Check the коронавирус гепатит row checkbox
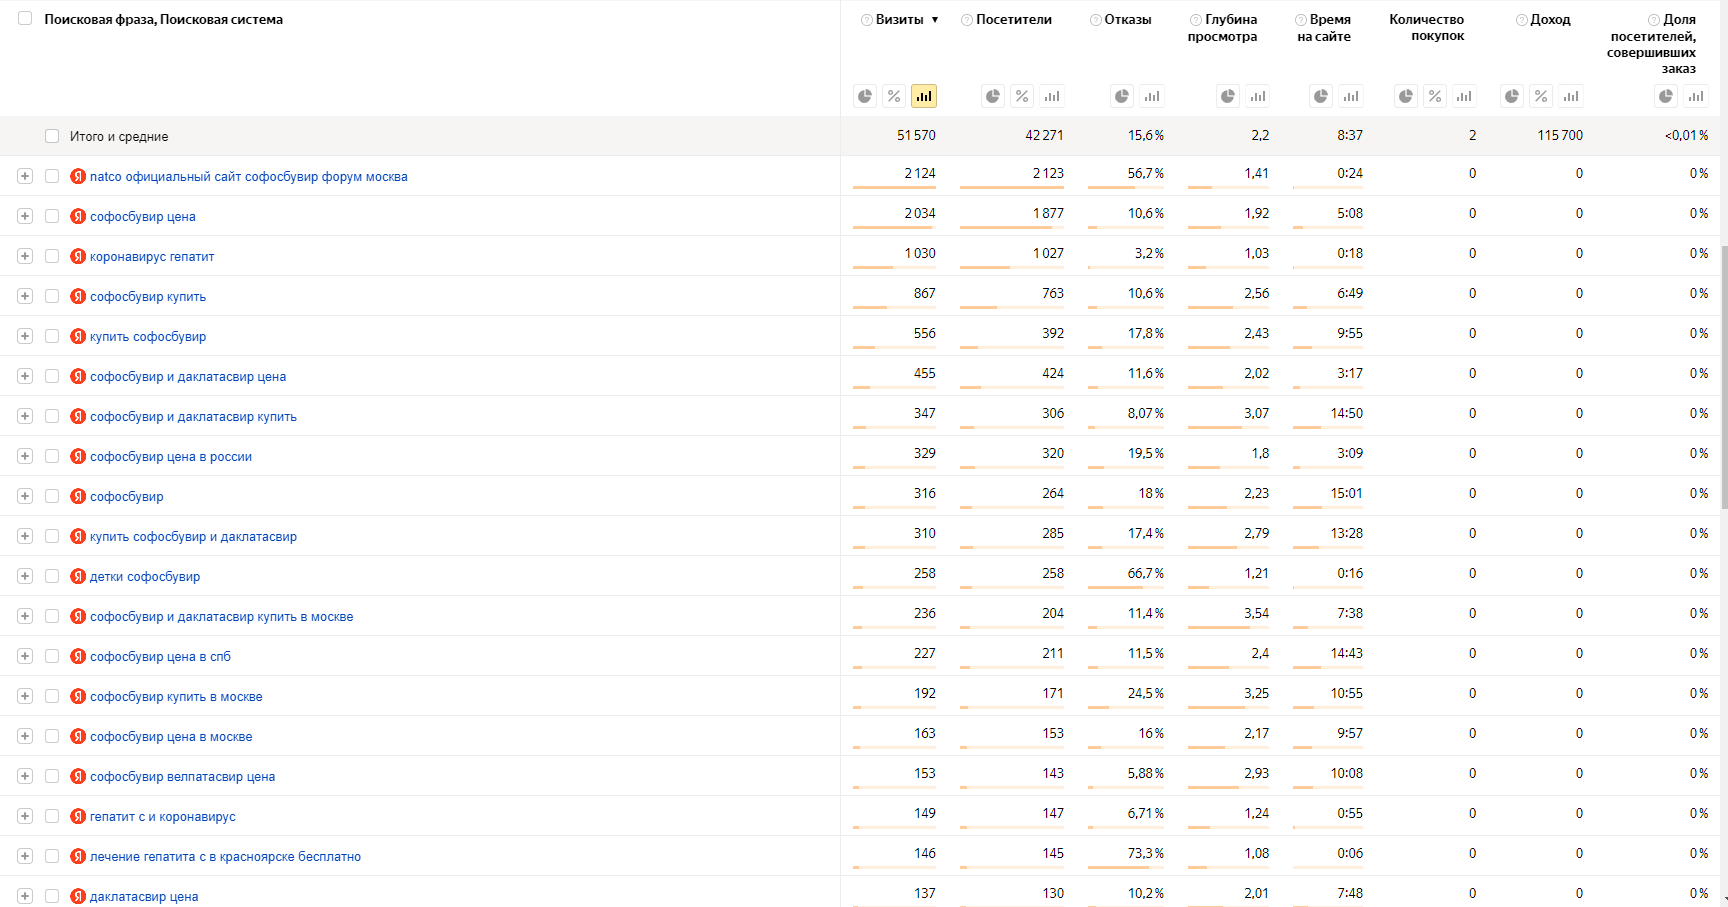This screenshot has width=1728, height=907. click(52, 256)
